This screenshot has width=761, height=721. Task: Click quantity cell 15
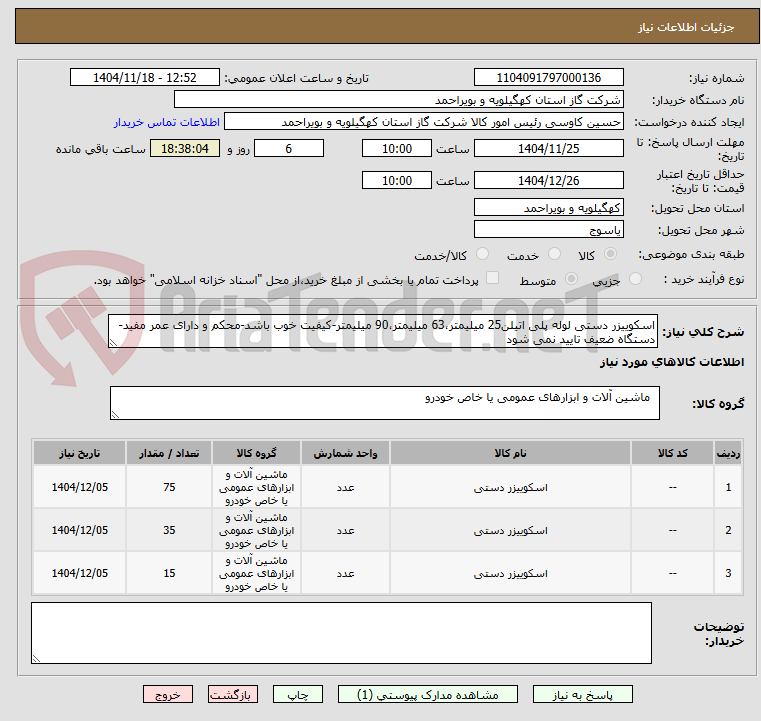[169, 574]
